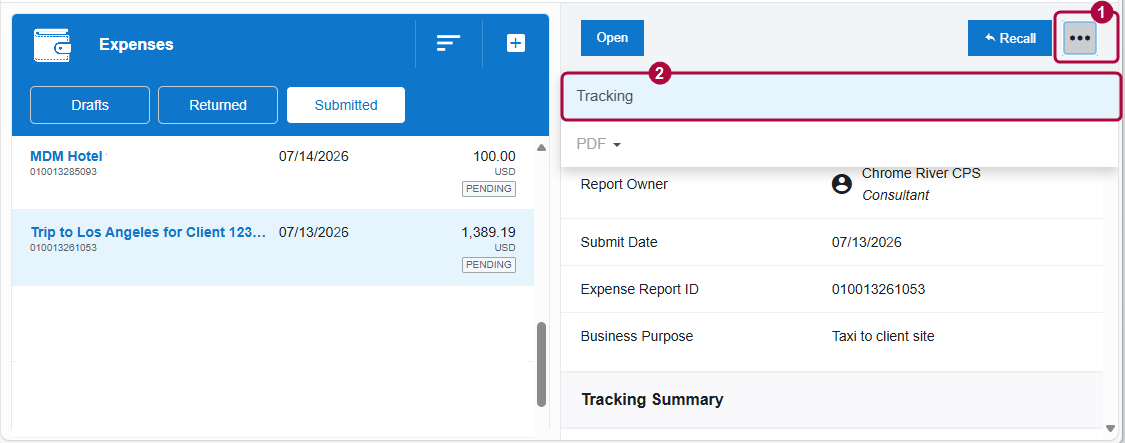Click the Report Owner person icon

842,184
